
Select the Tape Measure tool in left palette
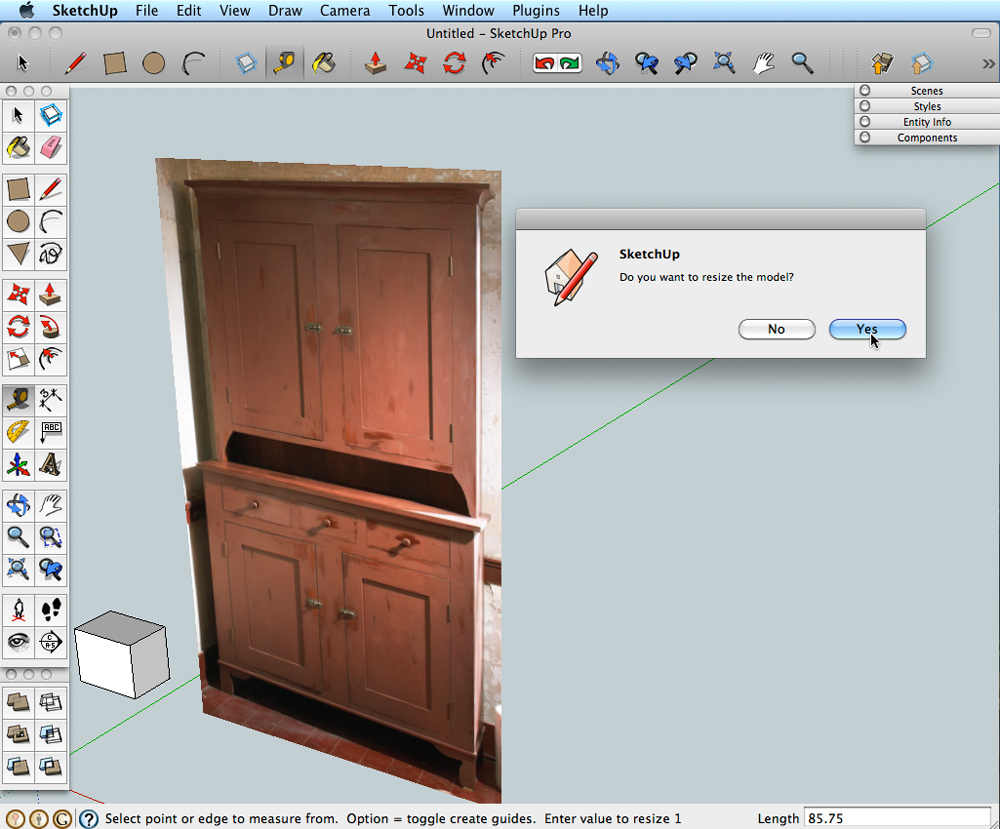coord(18,400)
